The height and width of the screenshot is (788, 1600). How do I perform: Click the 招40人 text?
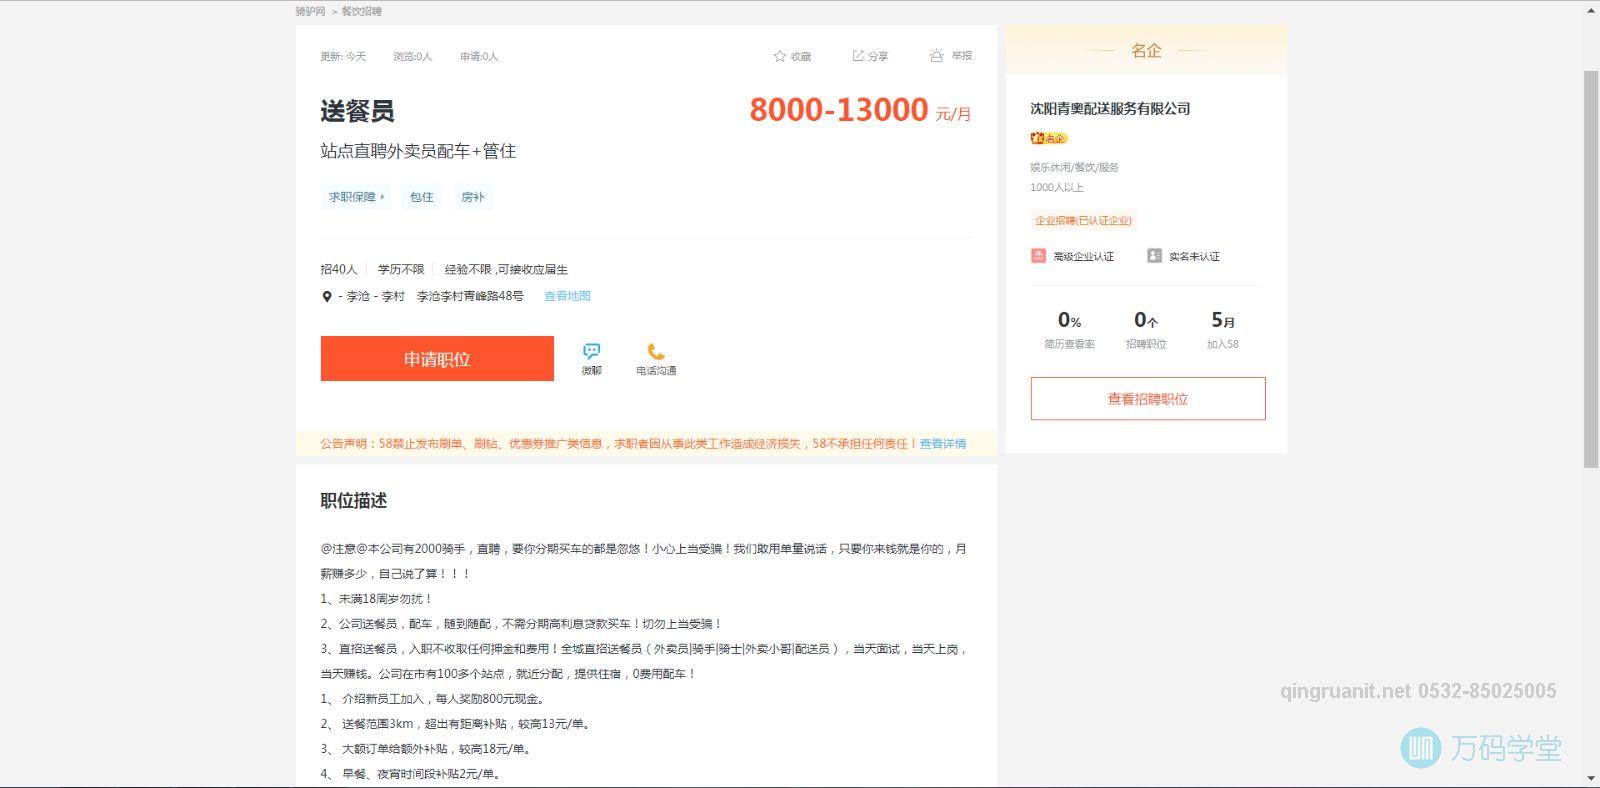[x=339, y=269]
